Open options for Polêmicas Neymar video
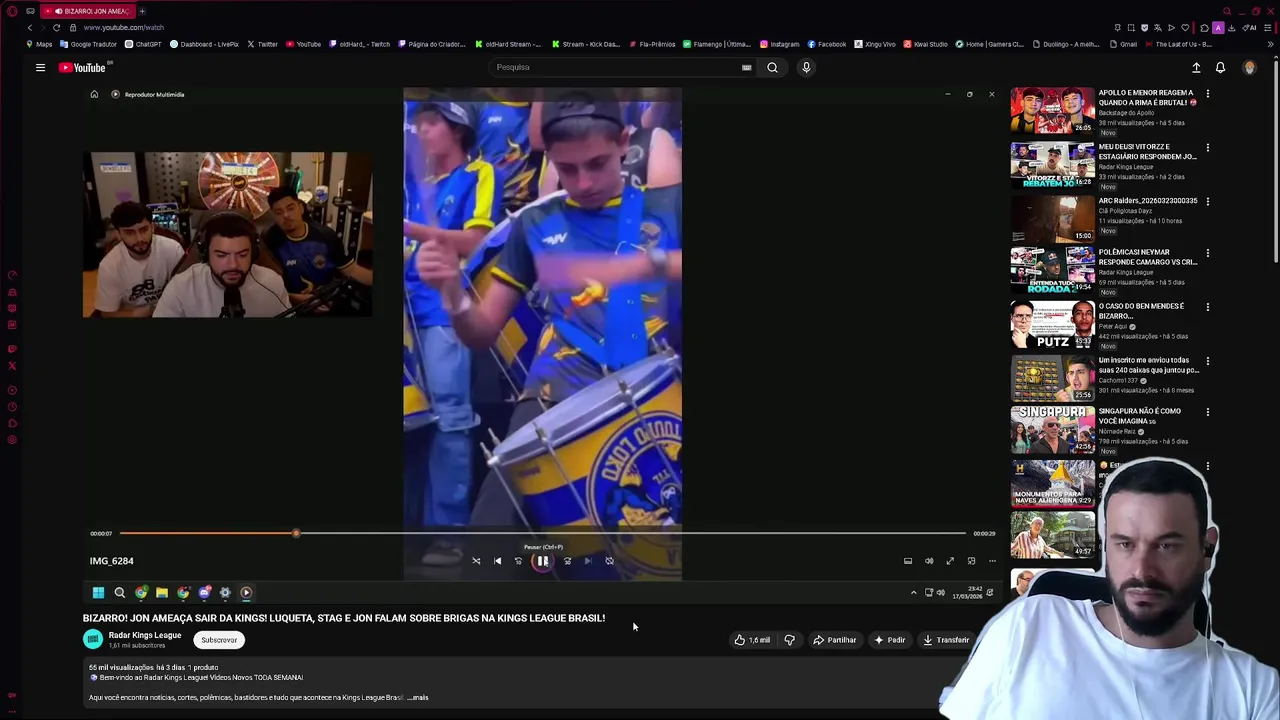This screenshot has height=720, width=1280. click(1207, 254)
